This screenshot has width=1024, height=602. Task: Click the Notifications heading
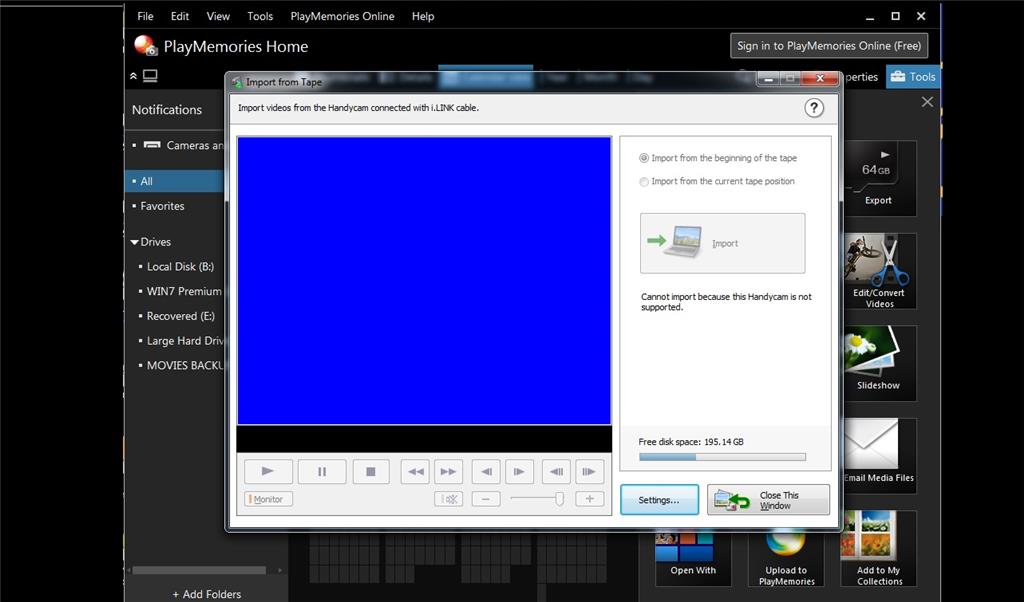(x=167, y=110)
